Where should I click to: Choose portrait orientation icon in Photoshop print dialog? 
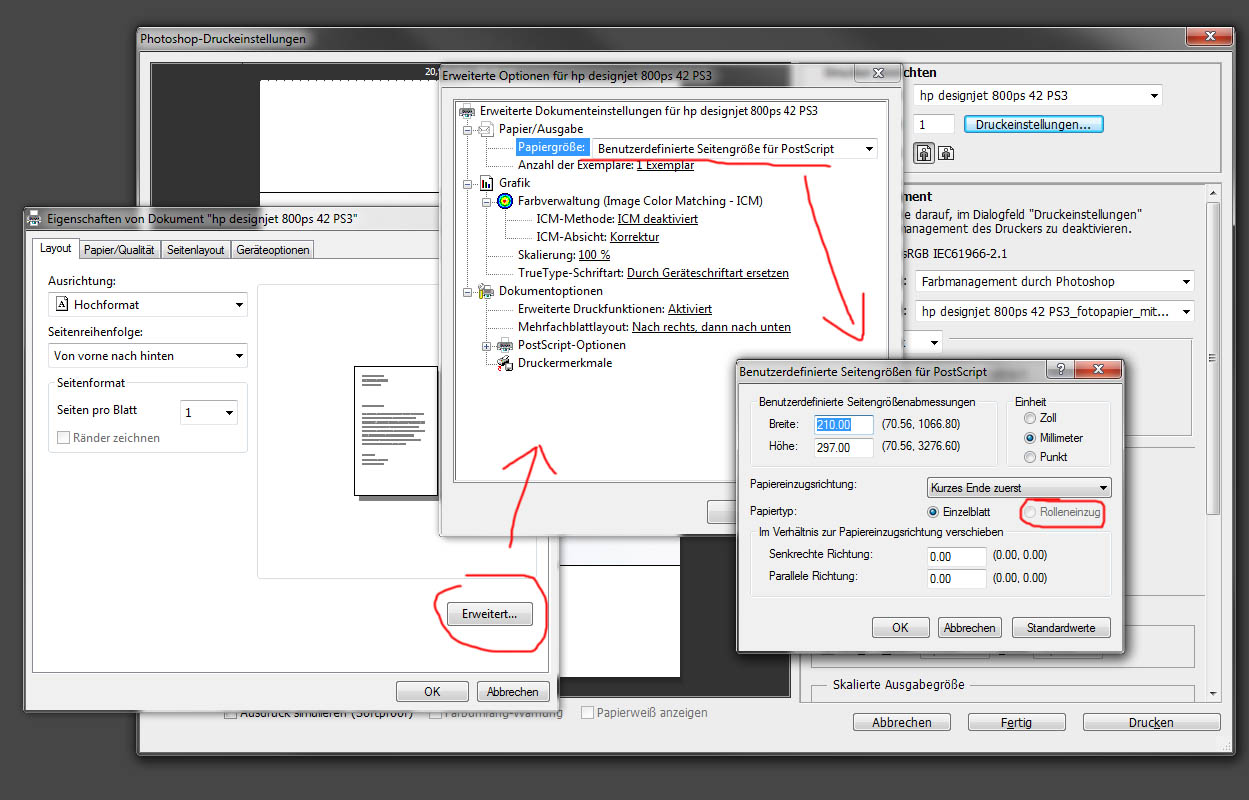[x=925, y=153]
